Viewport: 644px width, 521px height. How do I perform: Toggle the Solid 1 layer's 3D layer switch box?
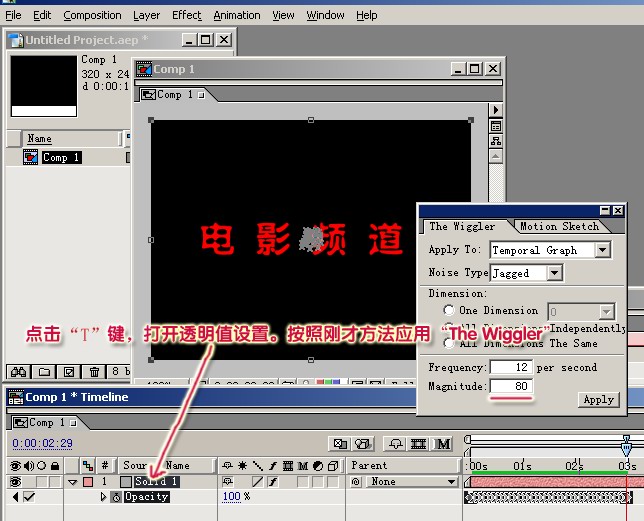[x=333, y=482]
